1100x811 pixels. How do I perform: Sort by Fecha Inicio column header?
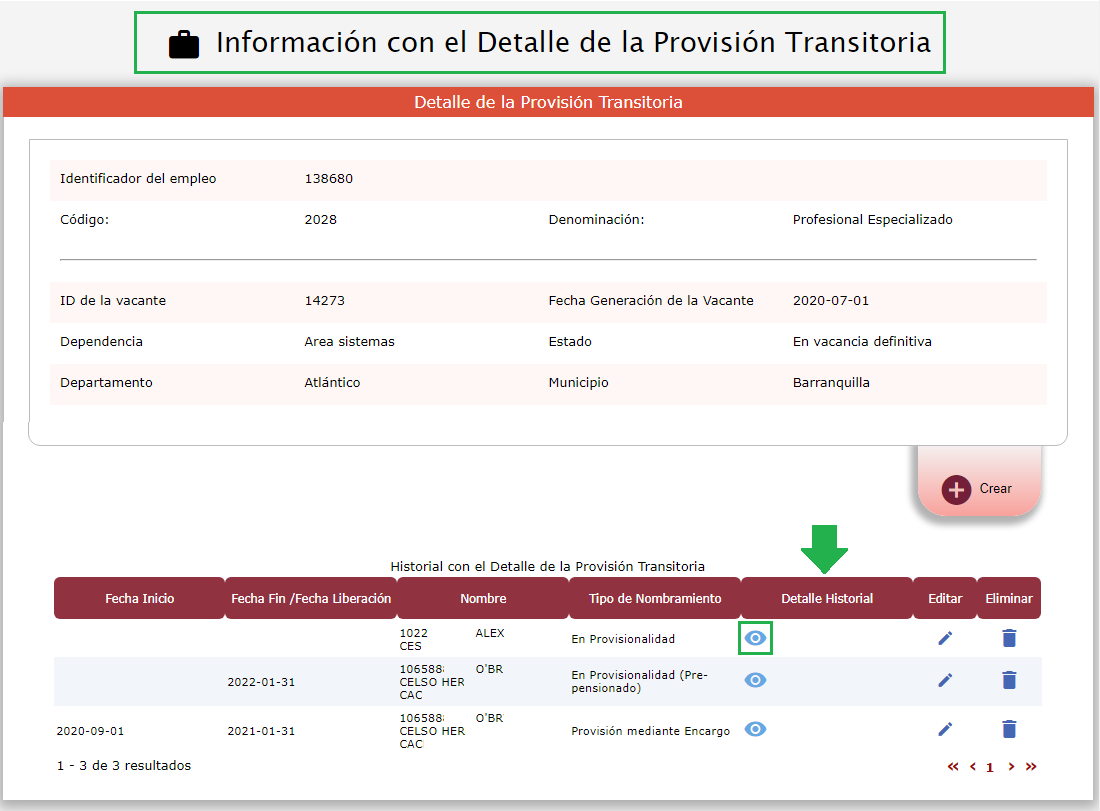pos(140,598)
